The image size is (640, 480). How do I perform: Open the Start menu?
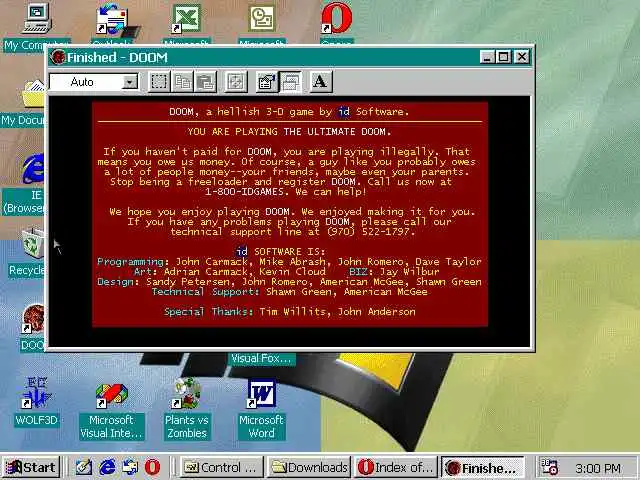click(31, 467)
